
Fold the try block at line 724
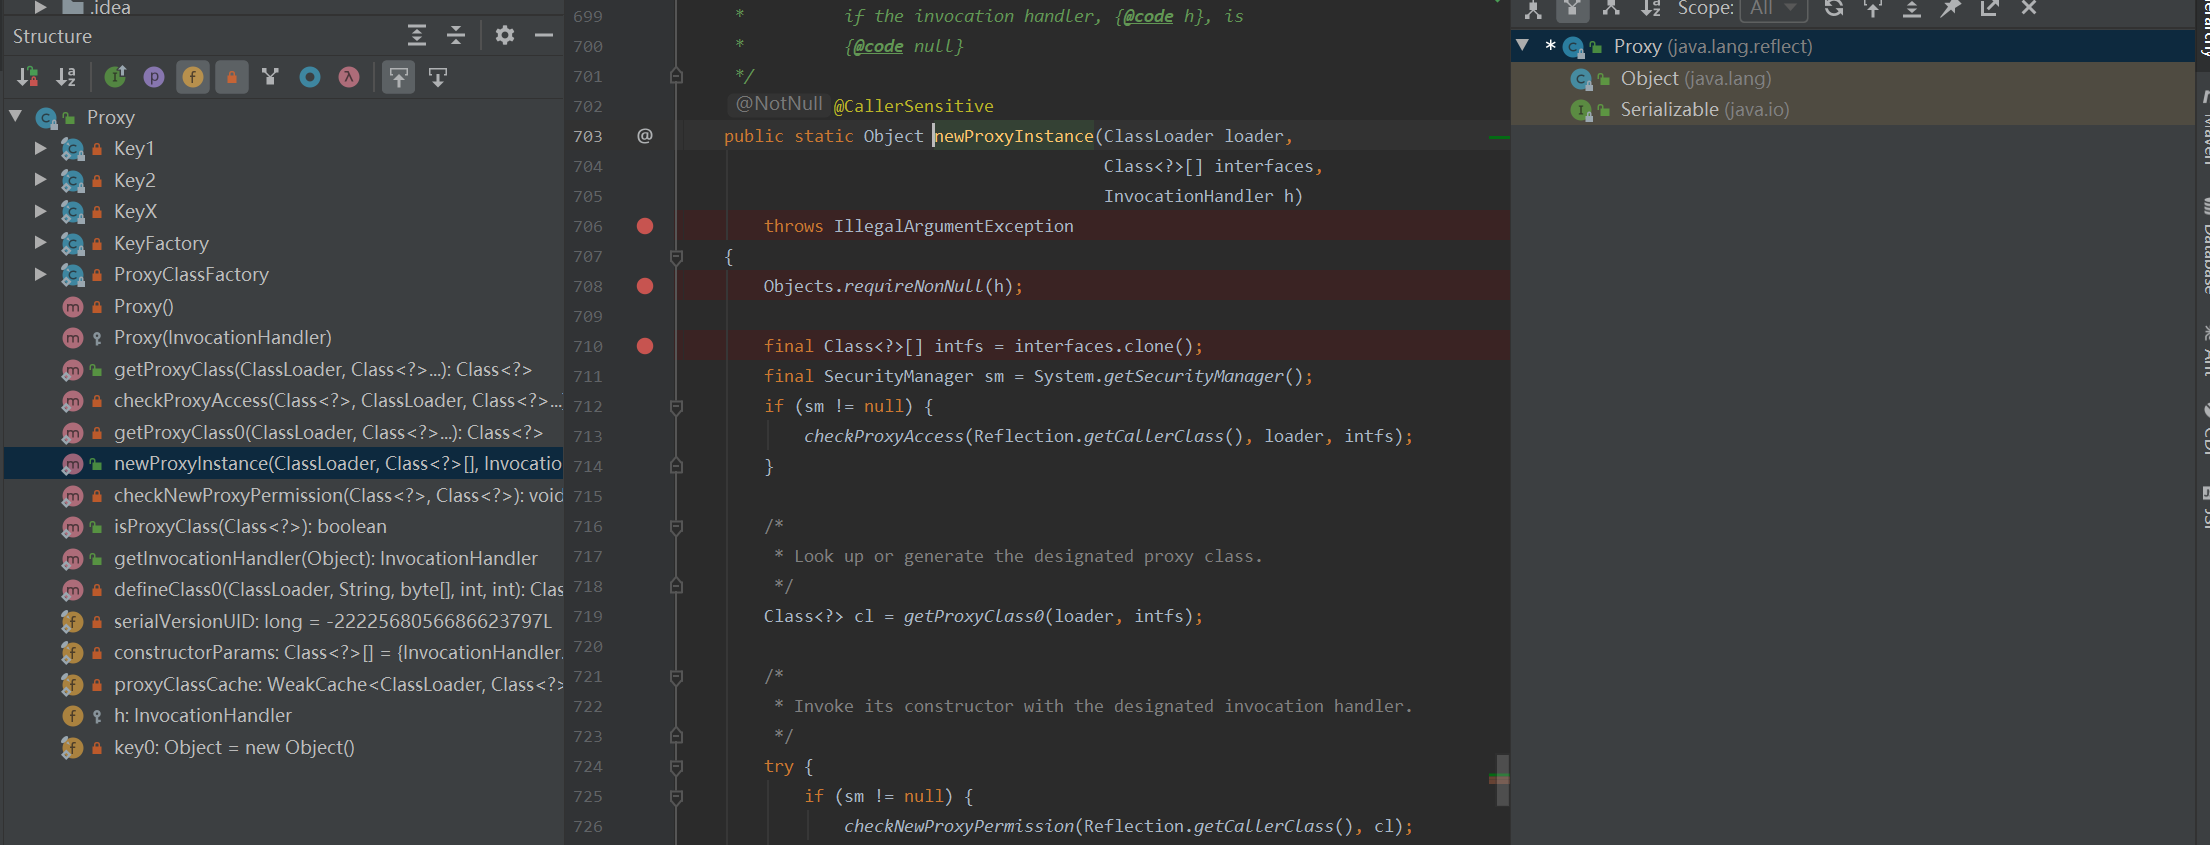[676, 767]
